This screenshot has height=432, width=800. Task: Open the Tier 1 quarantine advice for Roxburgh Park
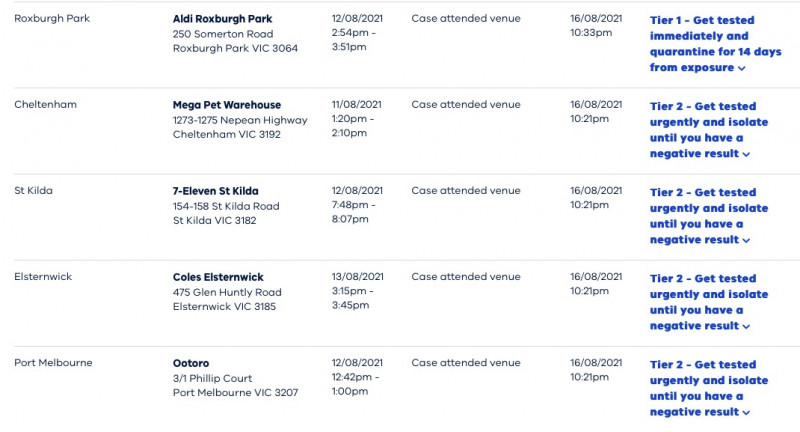tap(715, 44)
